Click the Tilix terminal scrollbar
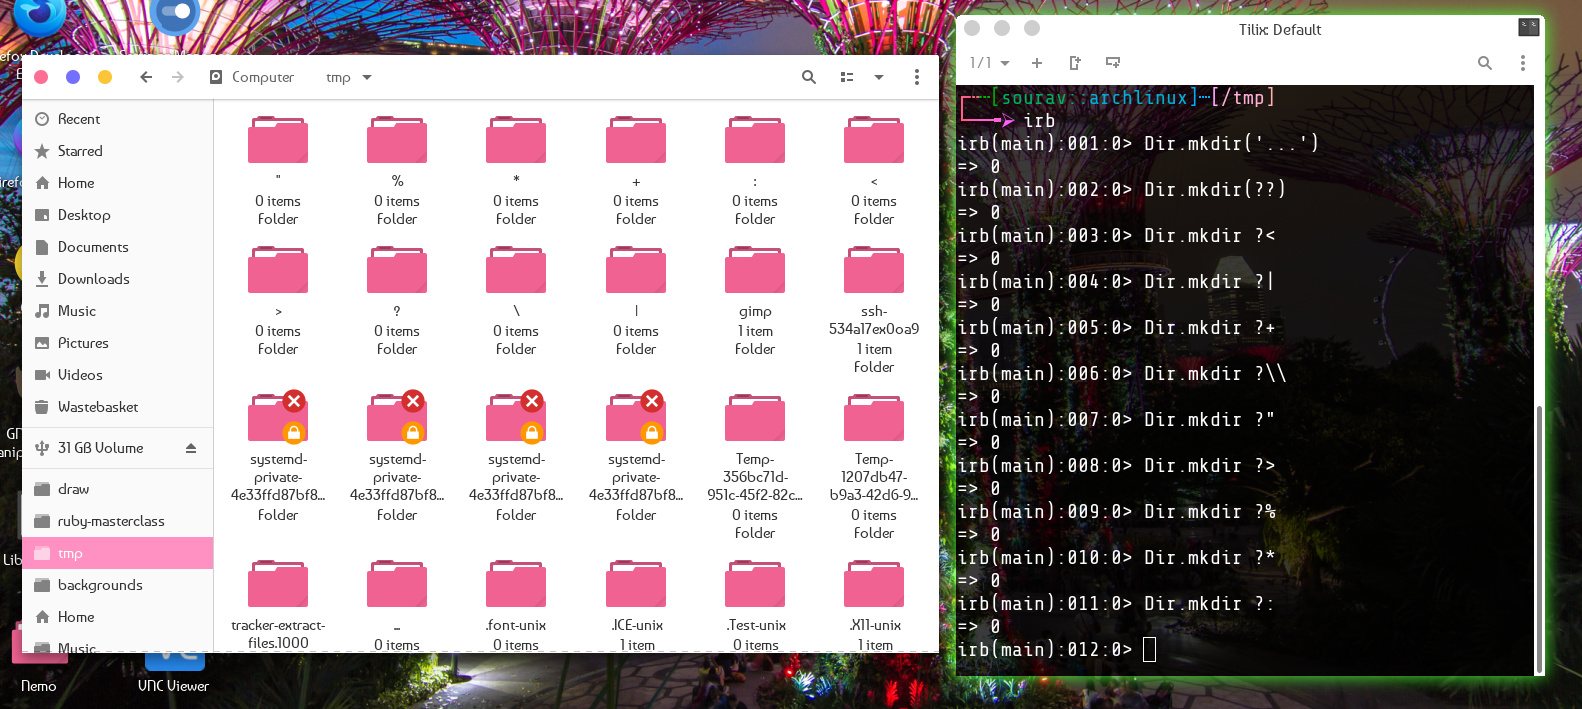The height and width of the screenshot is (709, 1582). pyautogui.click(x=1539, y=540)
